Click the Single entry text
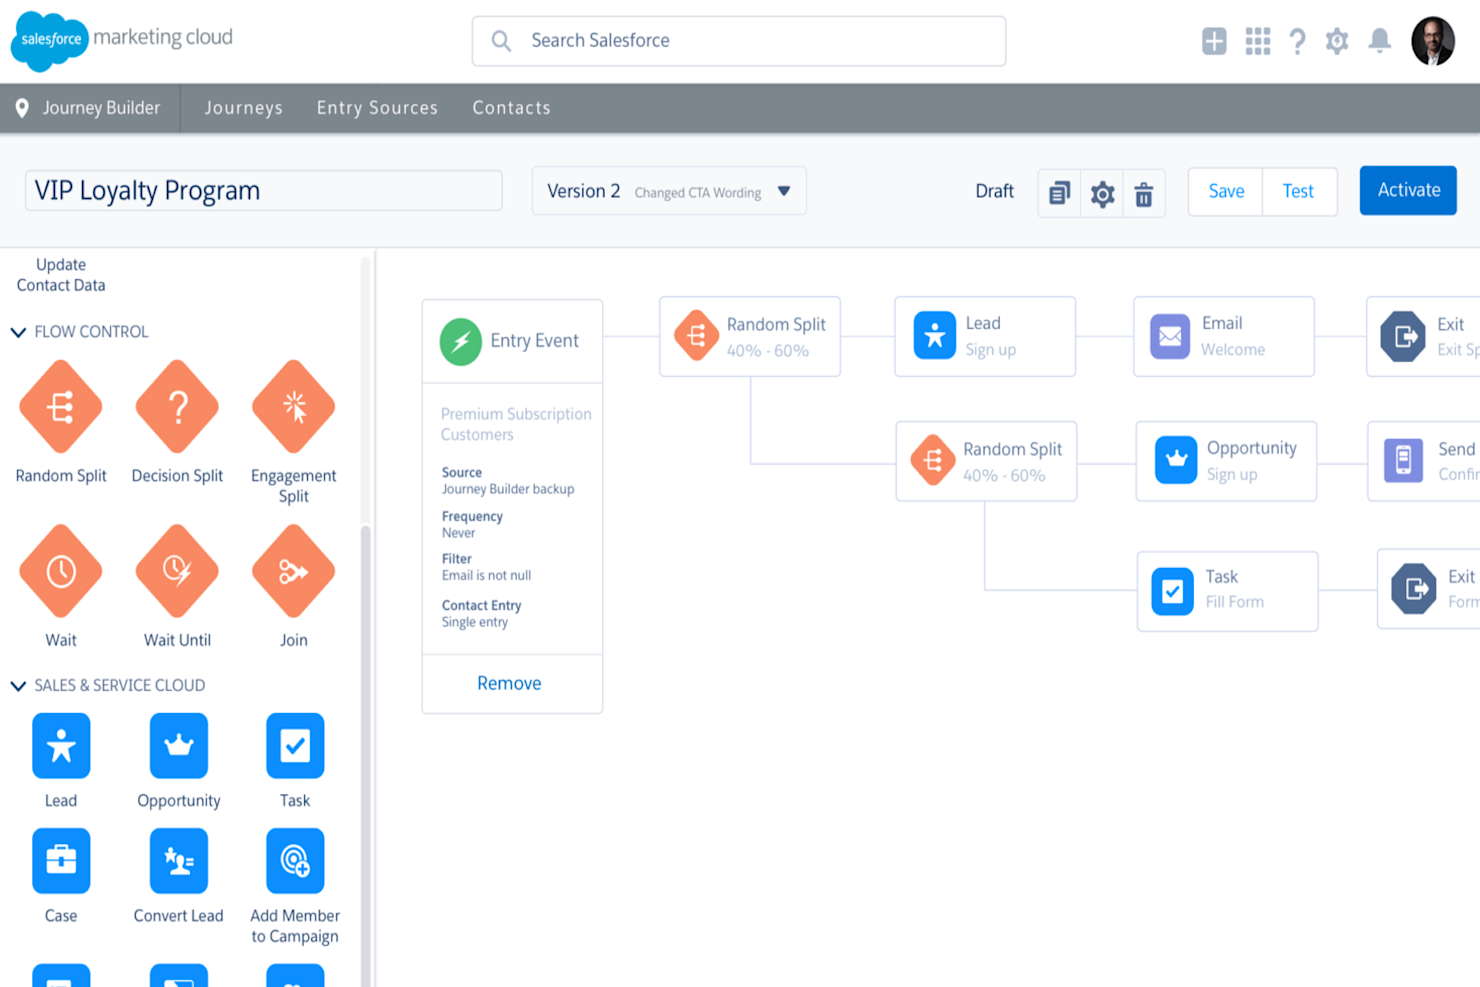This screenshot has height=987, width=1480. (475, 622)
